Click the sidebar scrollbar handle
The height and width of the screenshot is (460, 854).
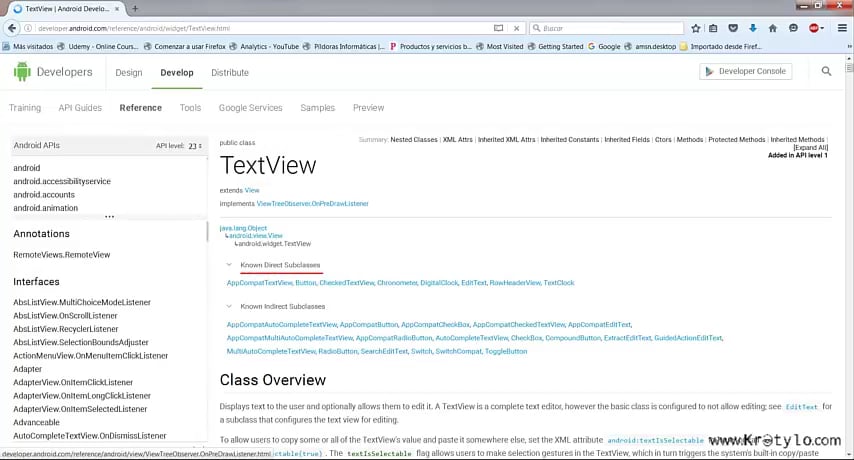[x=207, y=231]
